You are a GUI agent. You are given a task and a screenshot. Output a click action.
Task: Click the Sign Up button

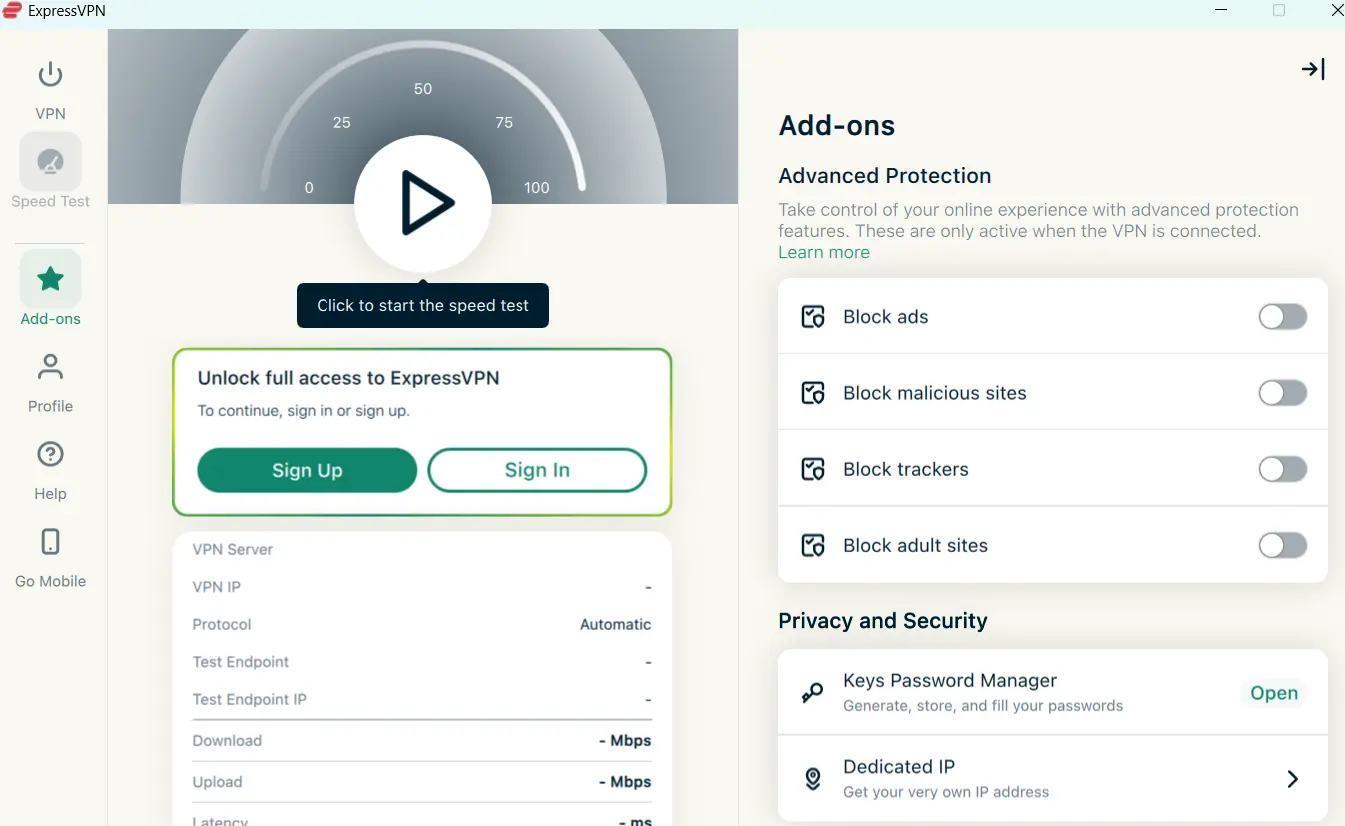(307, 470)
